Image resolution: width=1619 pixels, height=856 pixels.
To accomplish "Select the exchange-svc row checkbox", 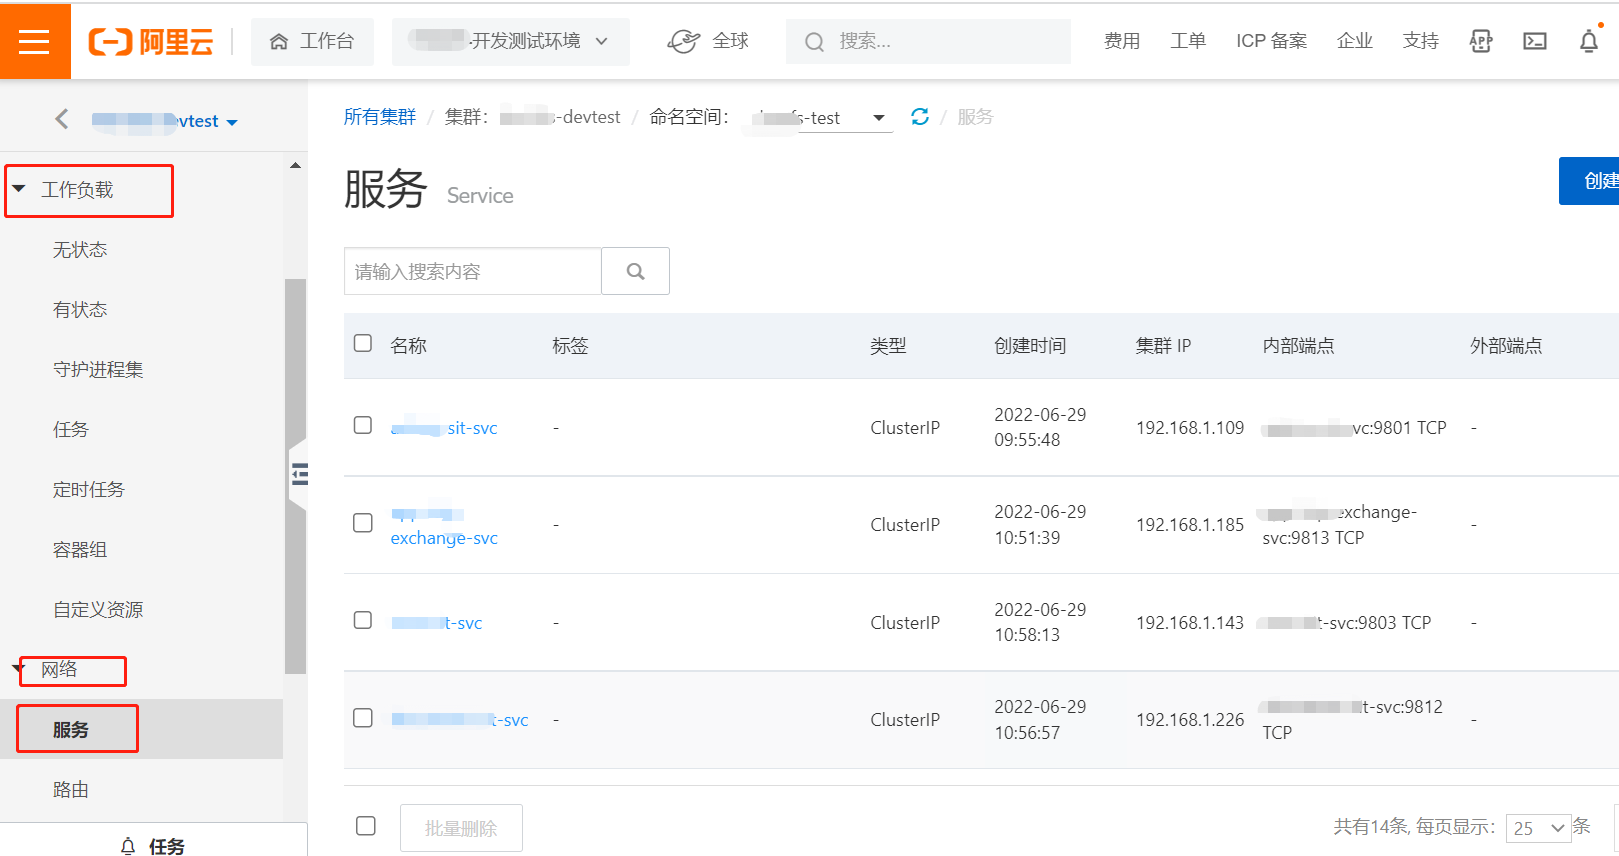I will coord(363,523).
